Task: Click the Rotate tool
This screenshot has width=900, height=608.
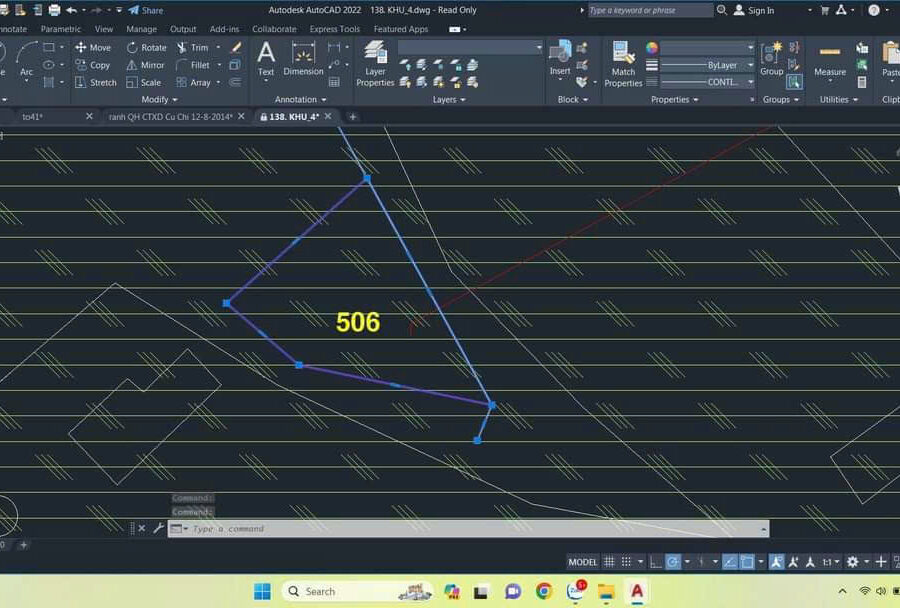Action: pyautogui.click(x=146, y=47)
